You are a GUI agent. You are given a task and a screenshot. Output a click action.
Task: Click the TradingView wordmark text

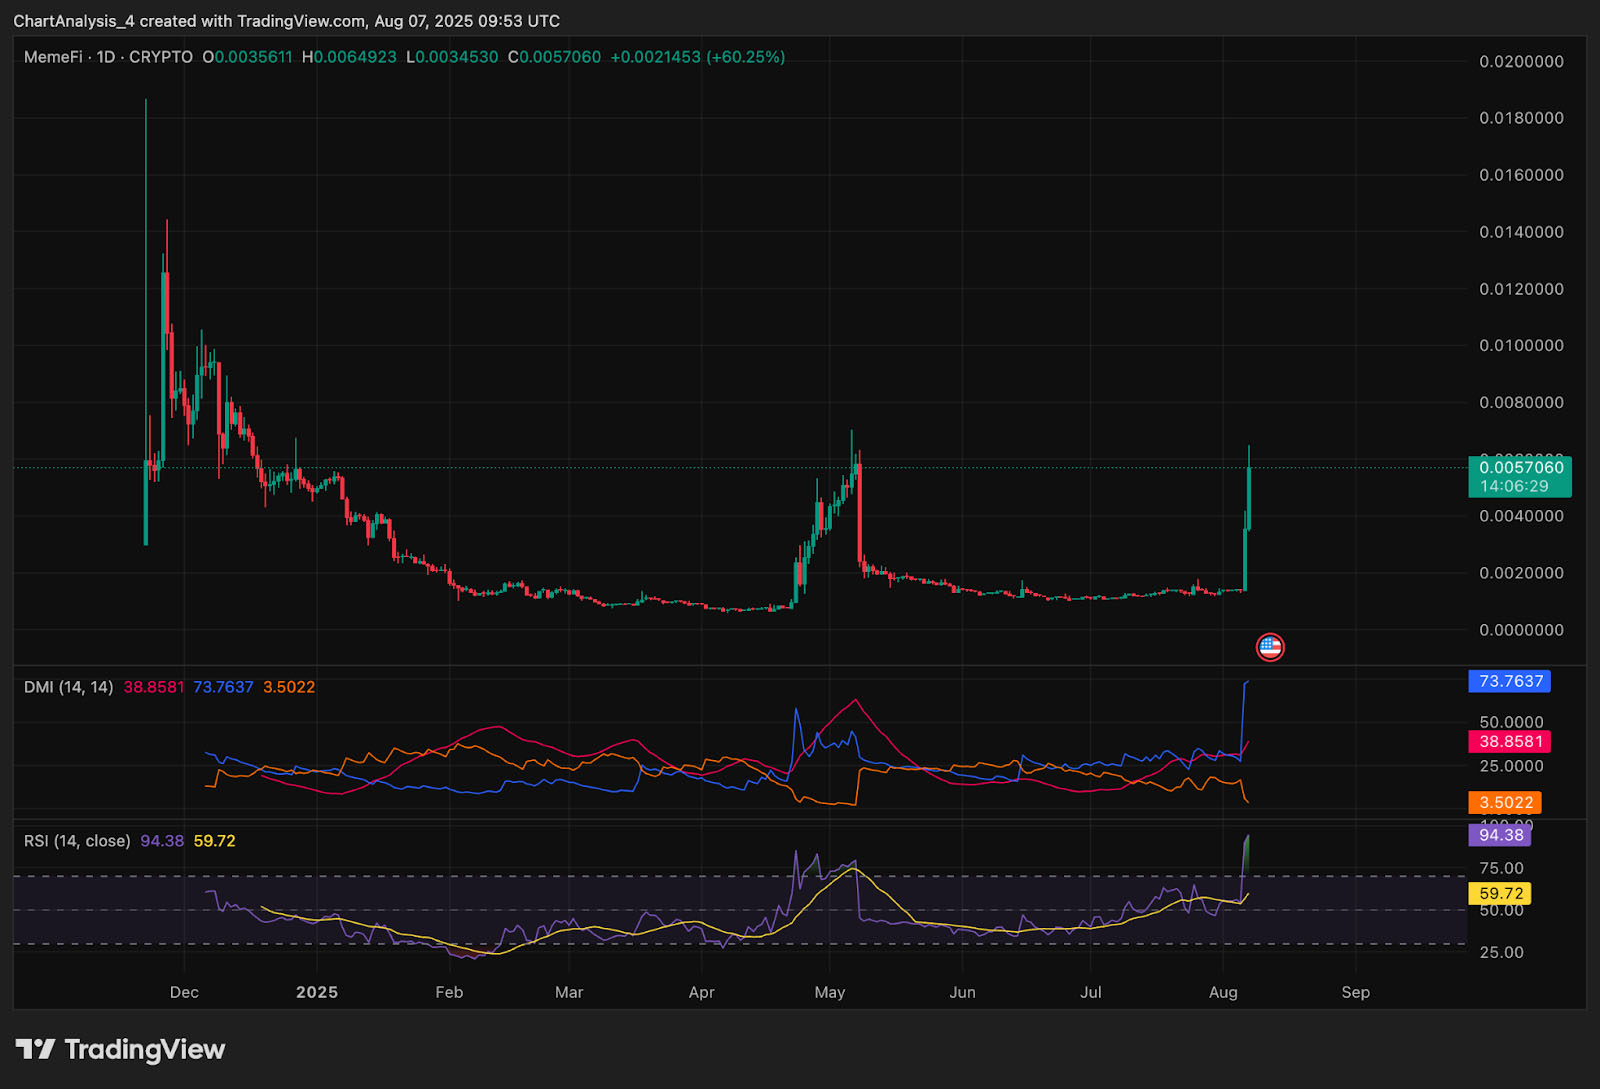coord(145,1049)
